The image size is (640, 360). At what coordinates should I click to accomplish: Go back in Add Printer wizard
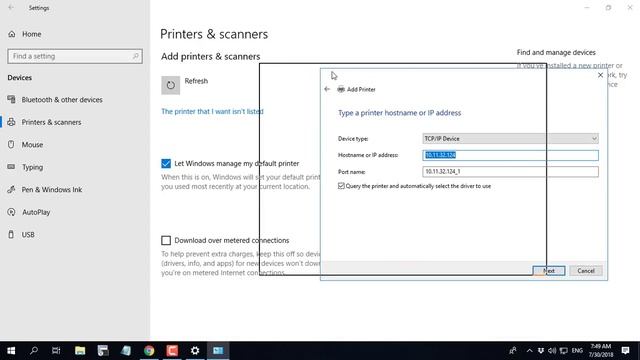pos(327,89)
